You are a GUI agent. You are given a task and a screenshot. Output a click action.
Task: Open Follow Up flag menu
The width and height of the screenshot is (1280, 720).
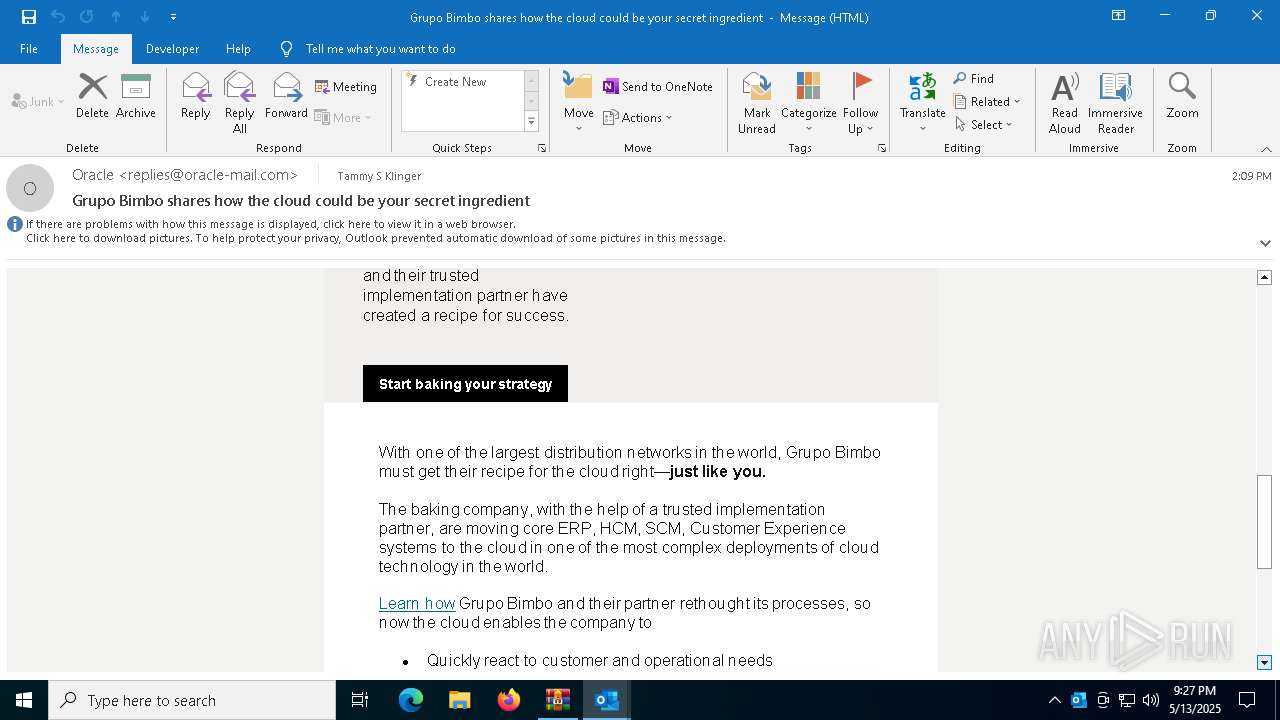861,103
